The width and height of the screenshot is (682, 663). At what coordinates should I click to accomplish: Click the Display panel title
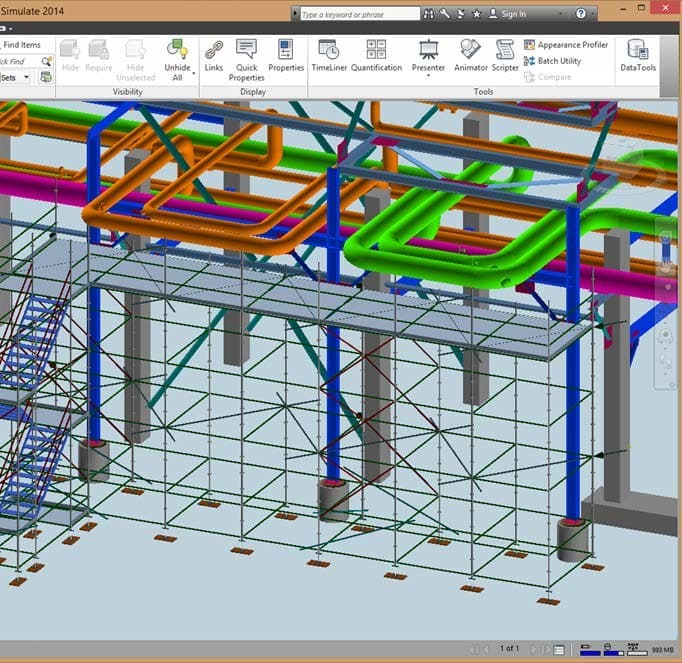pyautogui.click(x=253, y=92)
